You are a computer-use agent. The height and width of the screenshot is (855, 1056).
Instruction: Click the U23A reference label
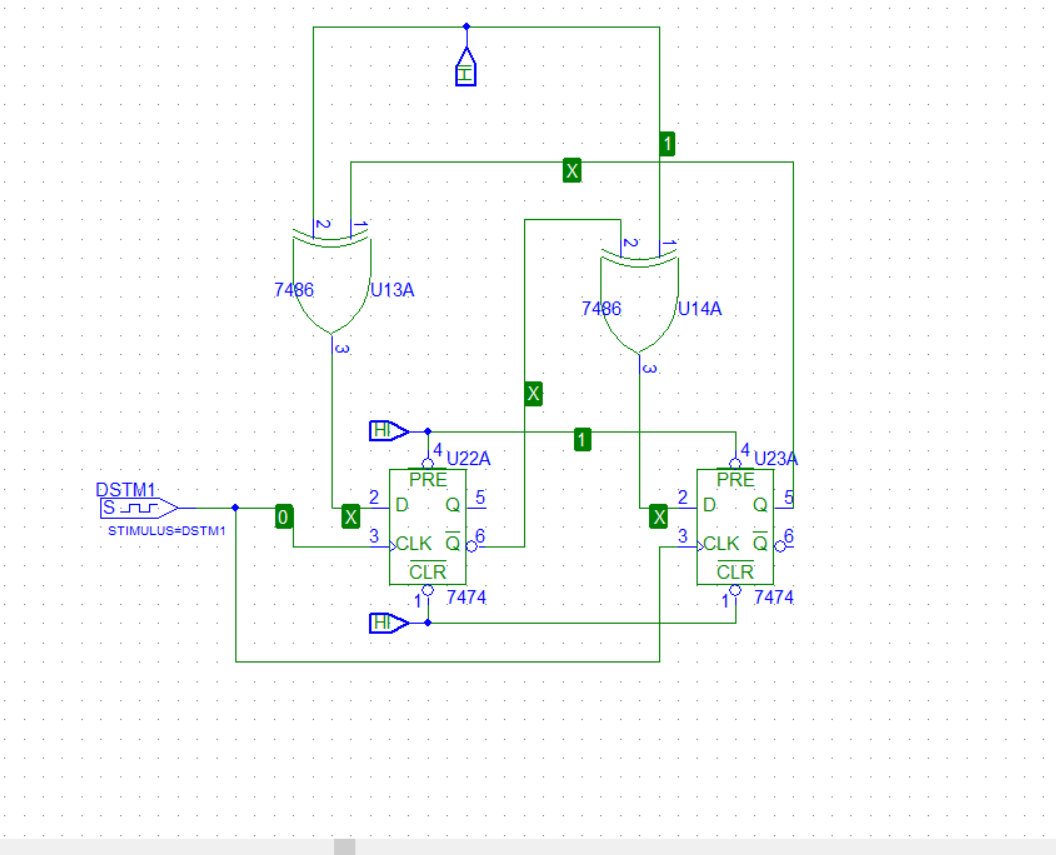776,458
